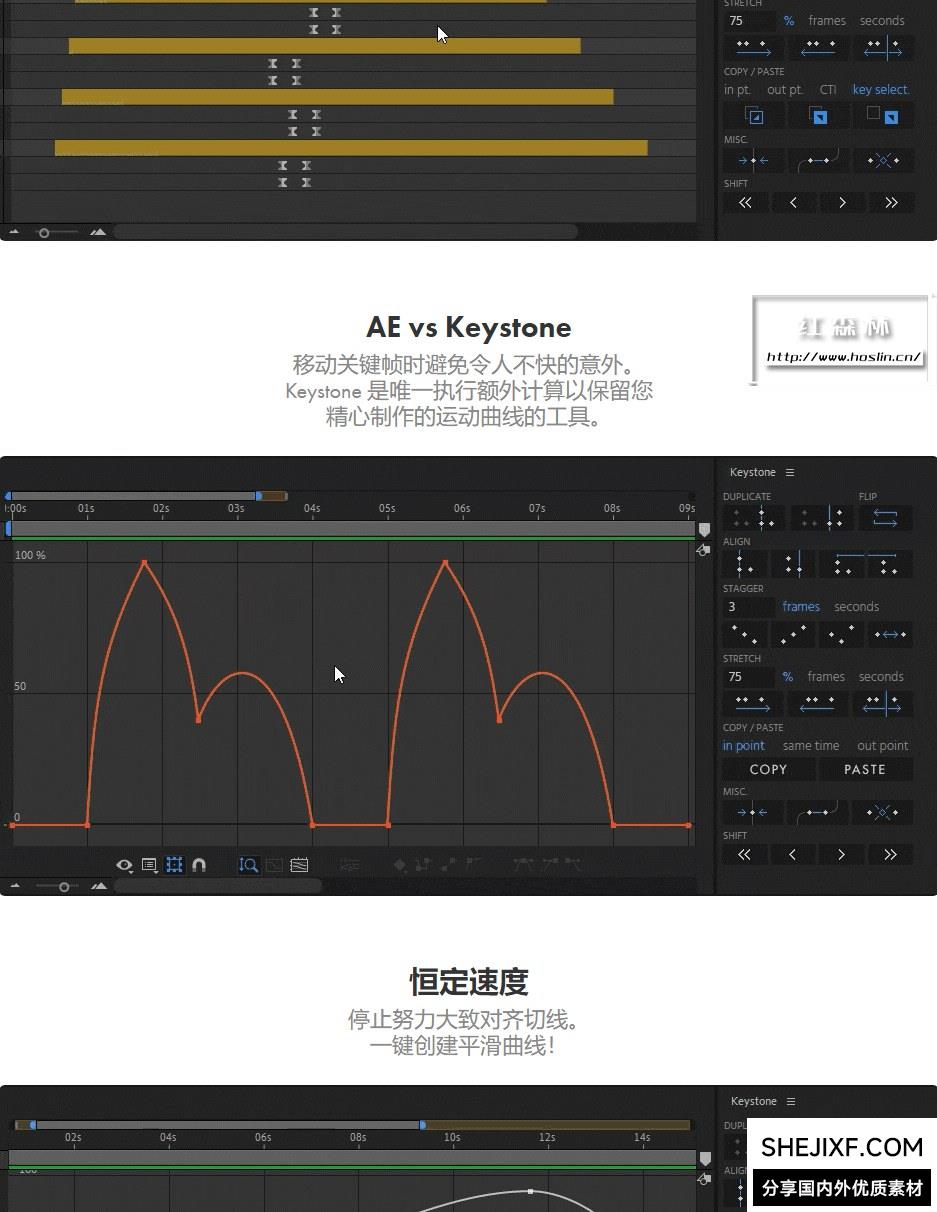Select the upper Keystone panel tab
The width and height of the screenshot is (937, 1212).
(x=752, y=472)
